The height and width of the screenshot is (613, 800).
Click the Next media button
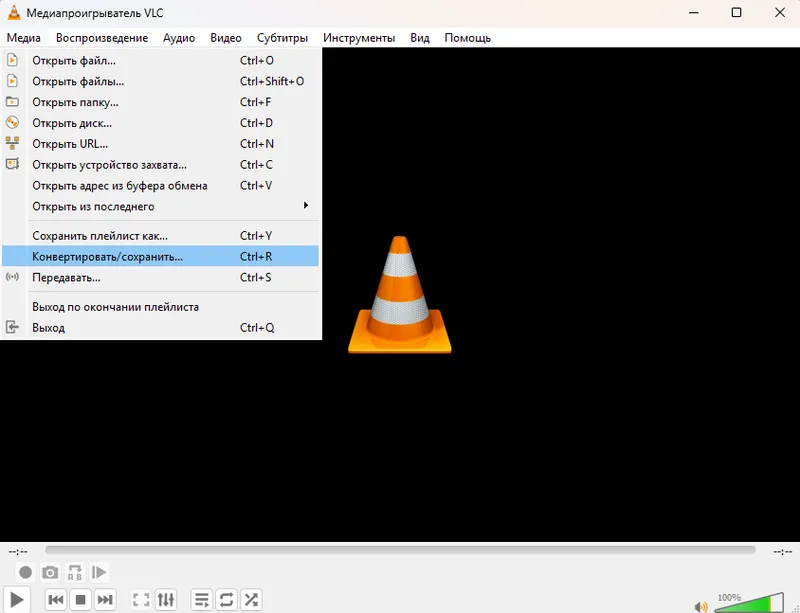click(x=105, y=600)
